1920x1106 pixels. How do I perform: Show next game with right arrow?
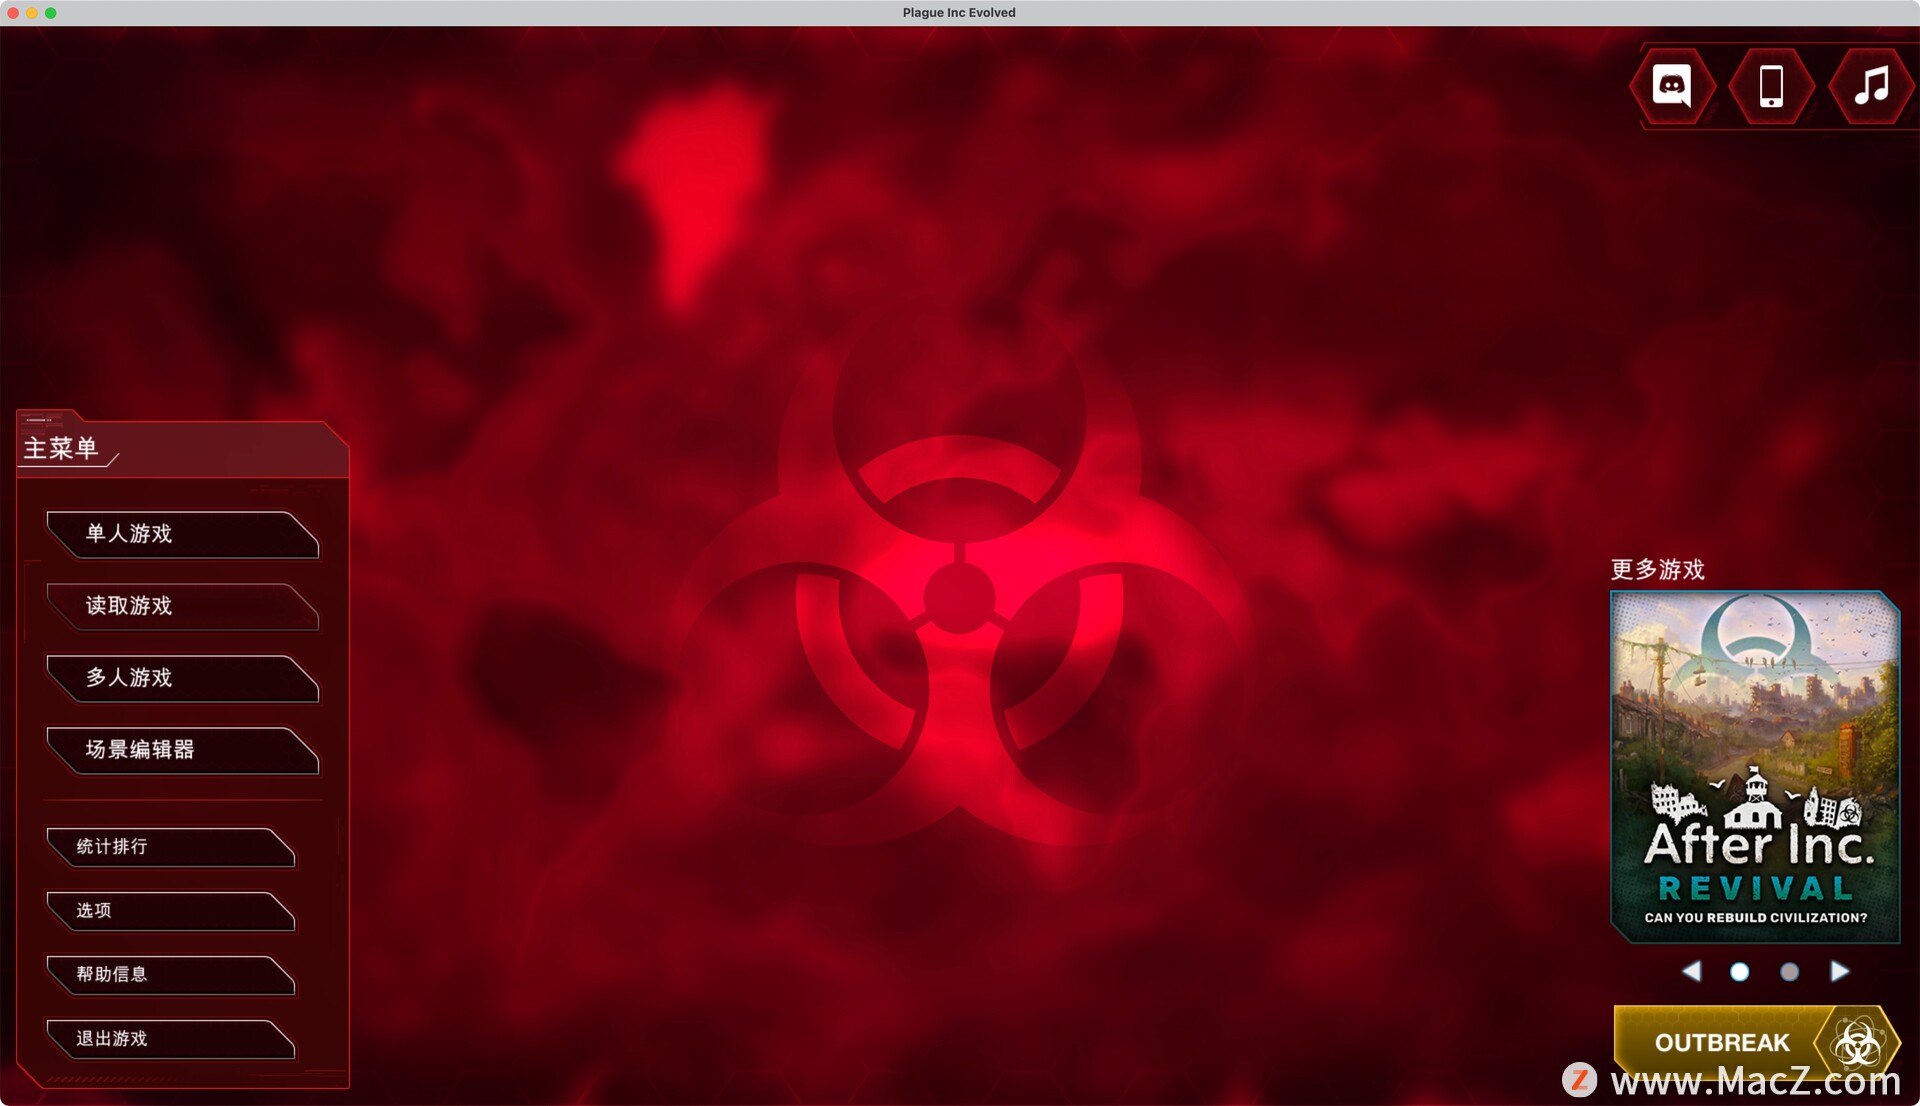point(1839,972)
